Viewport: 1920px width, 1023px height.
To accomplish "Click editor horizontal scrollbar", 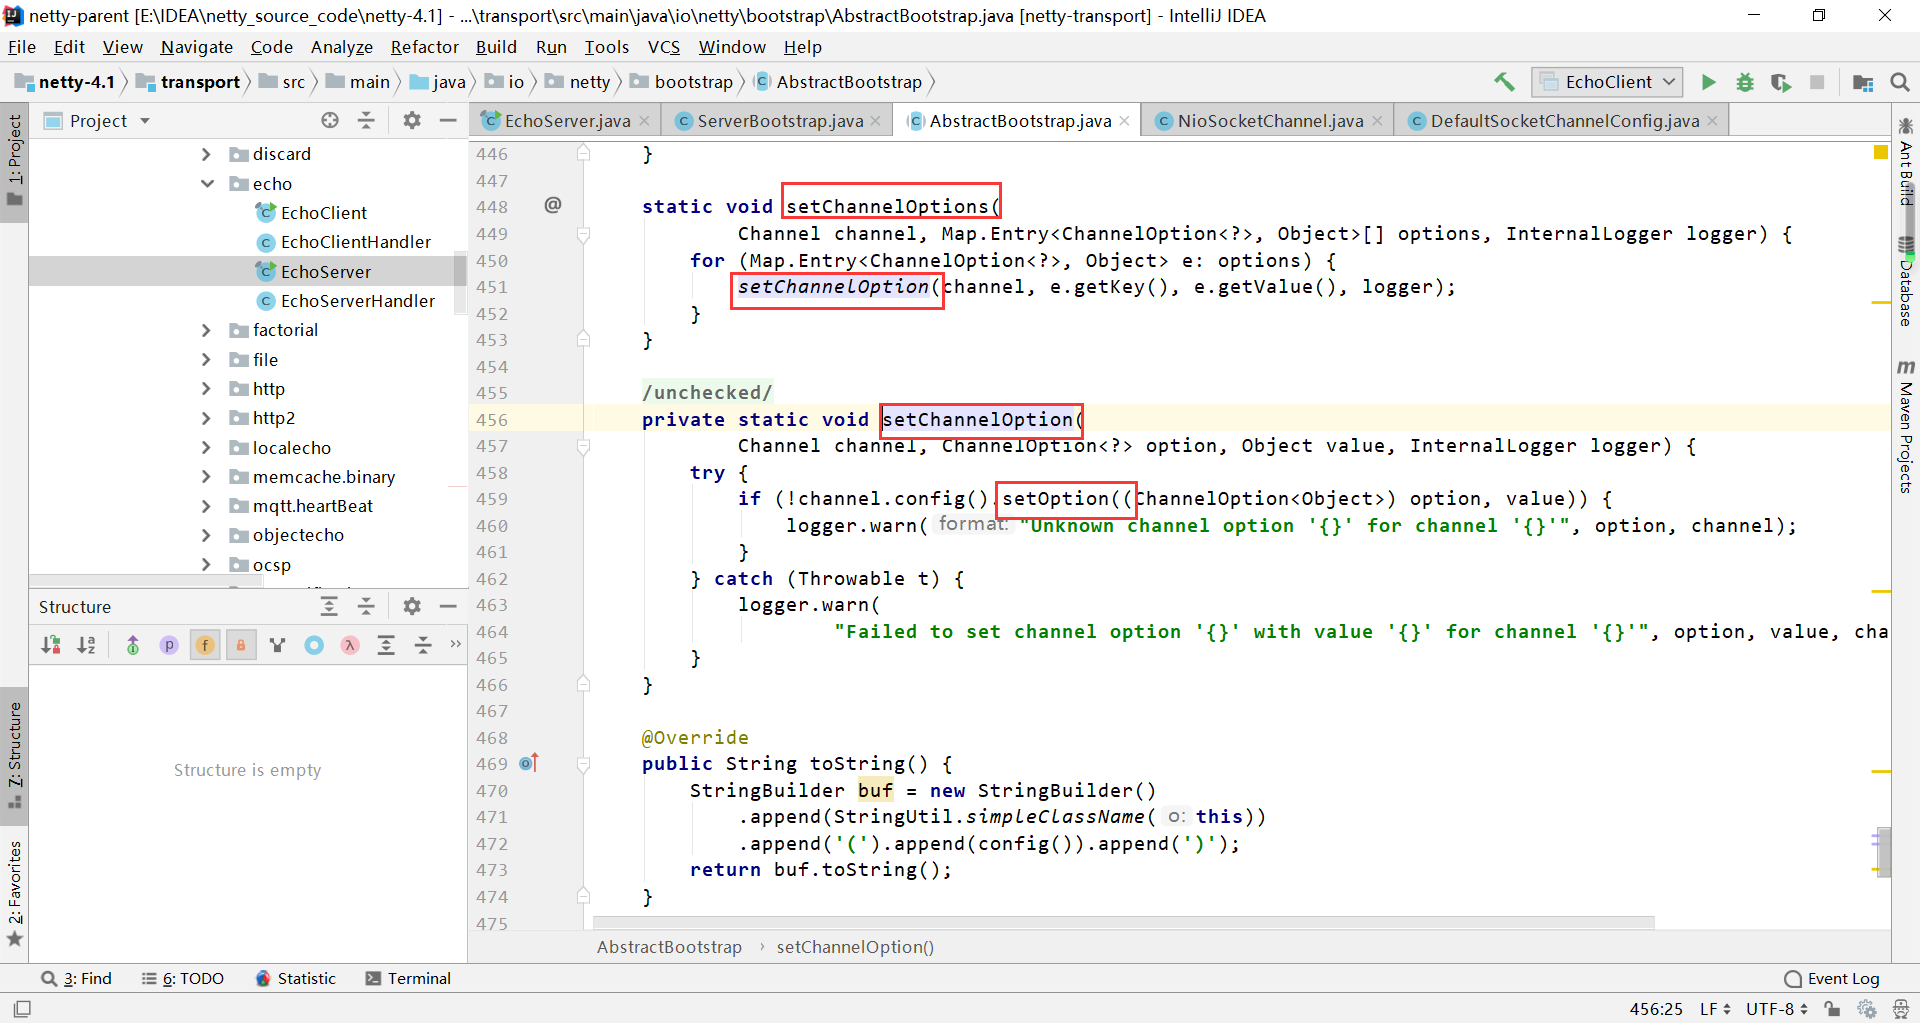I will (1123, 922).
